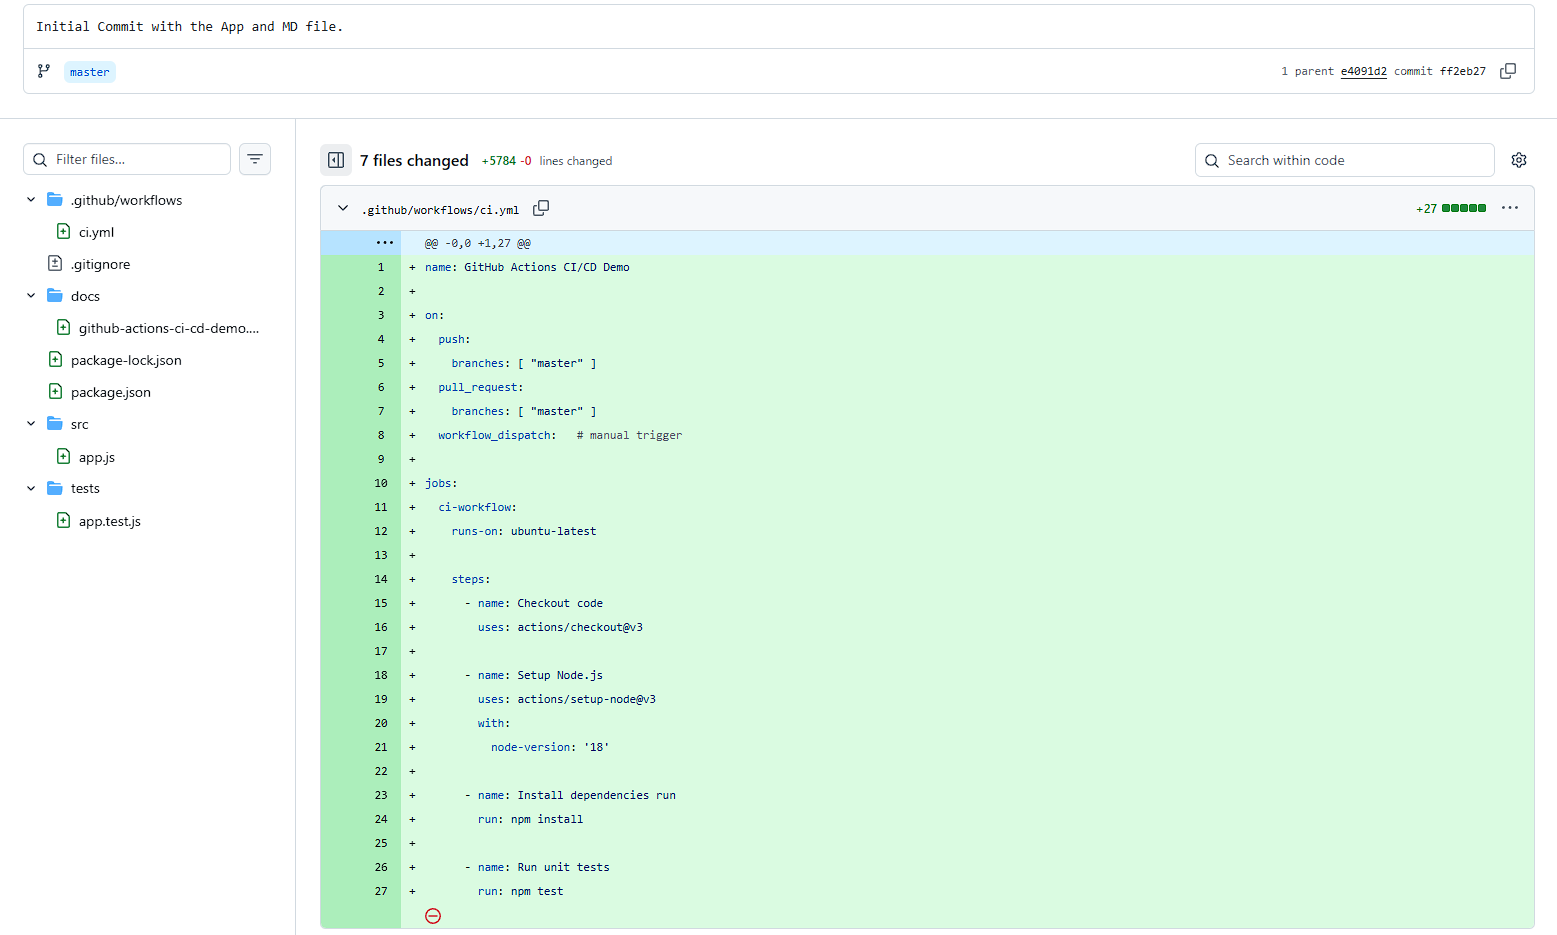Open file filter options via funnel icon
The image size is (1557, 935).
click(x=255, y=159)
